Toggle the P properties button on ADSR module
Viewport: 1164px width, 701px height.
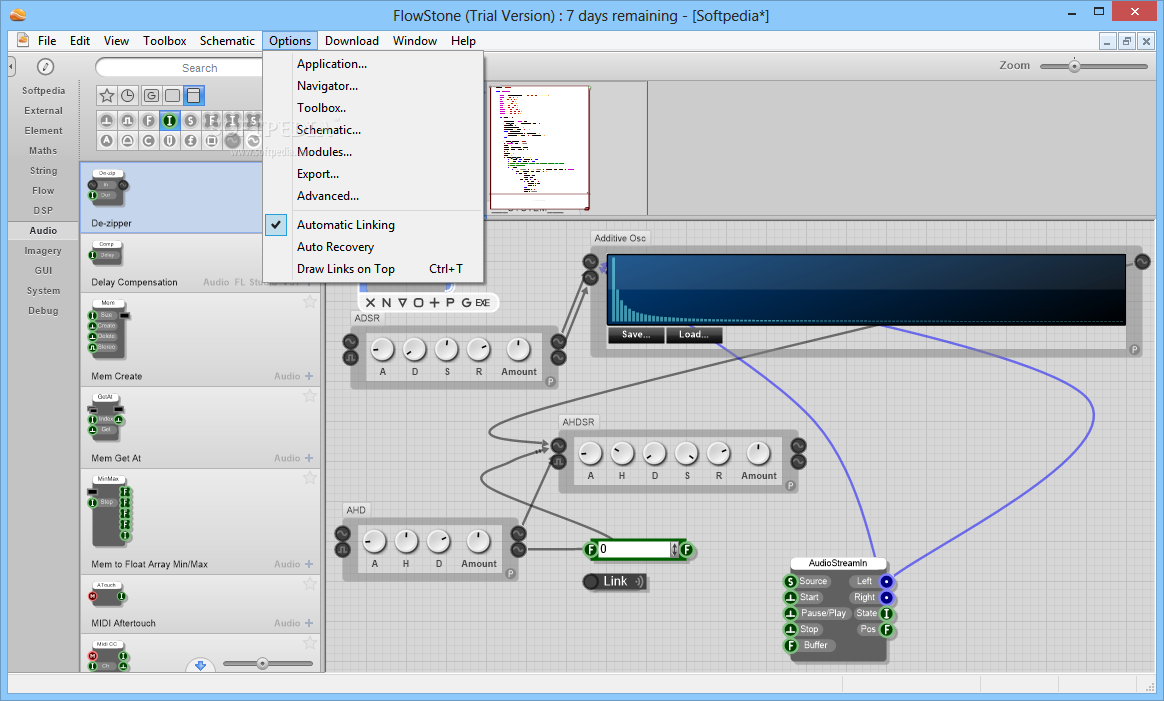click(550, 382)
